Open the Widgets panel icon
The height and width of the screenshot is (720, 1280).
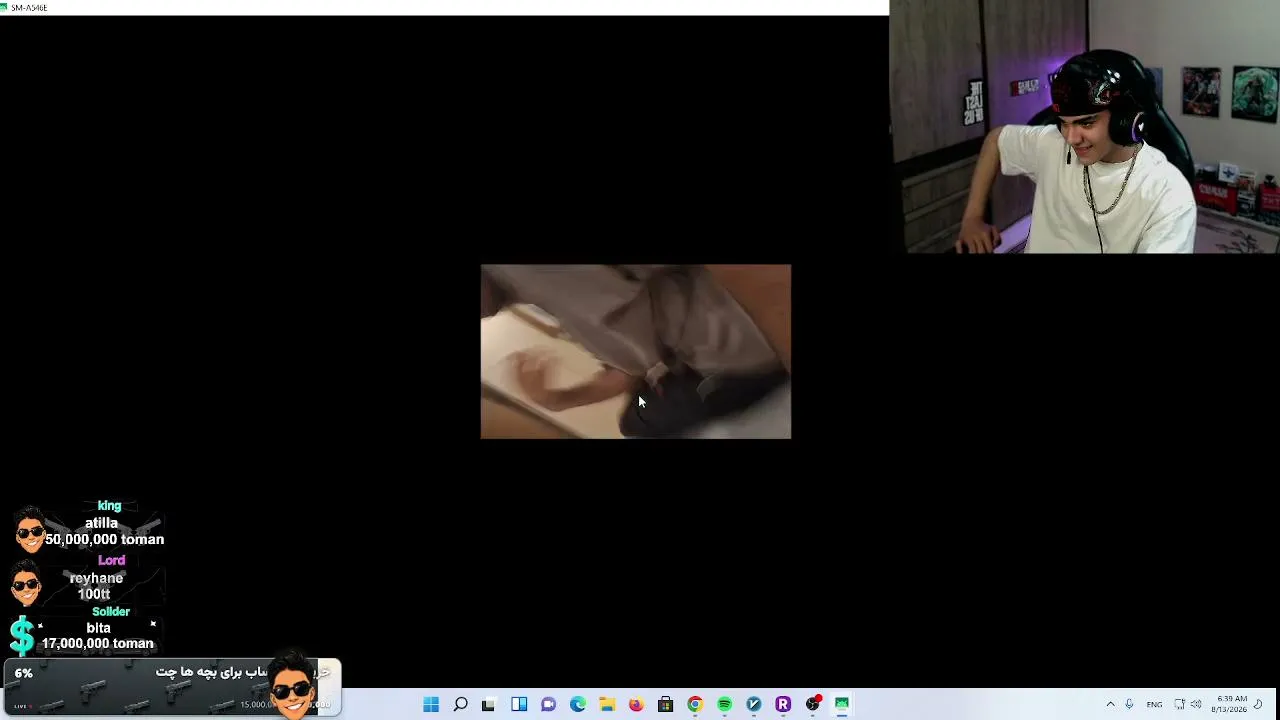pyautogui.click(x=519, y=704)
